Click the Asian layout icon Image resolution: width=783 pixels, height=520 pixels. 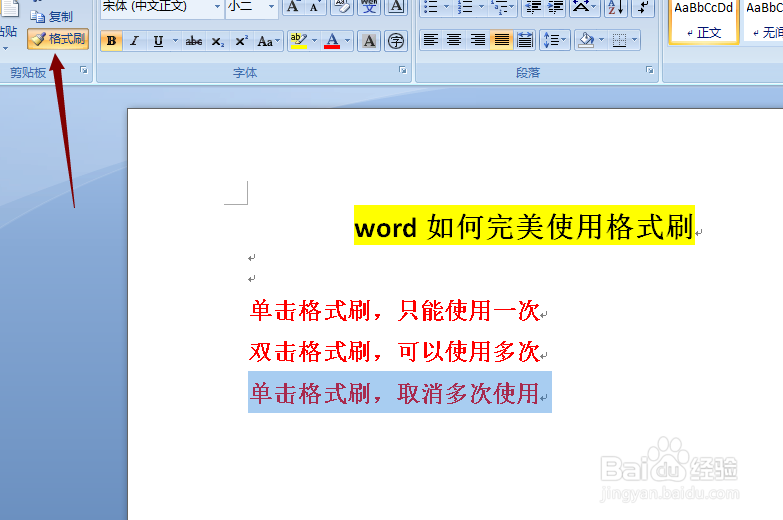[581, 7]
